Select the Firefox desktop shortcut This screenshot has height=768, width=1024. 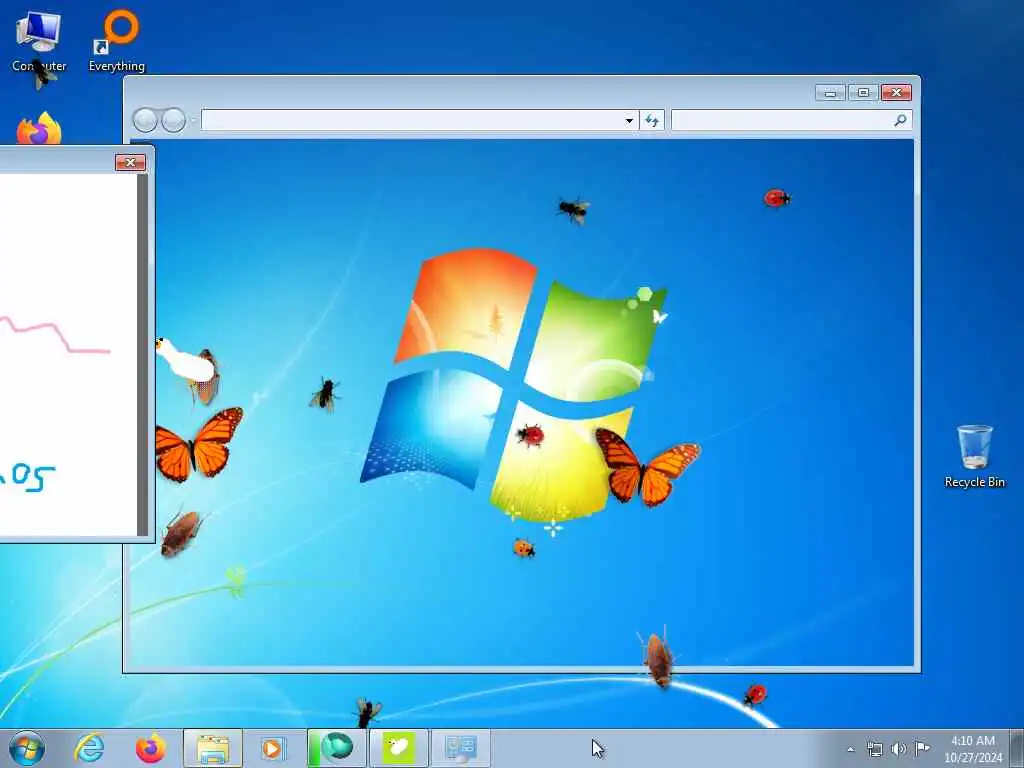(x=39, y=129)
